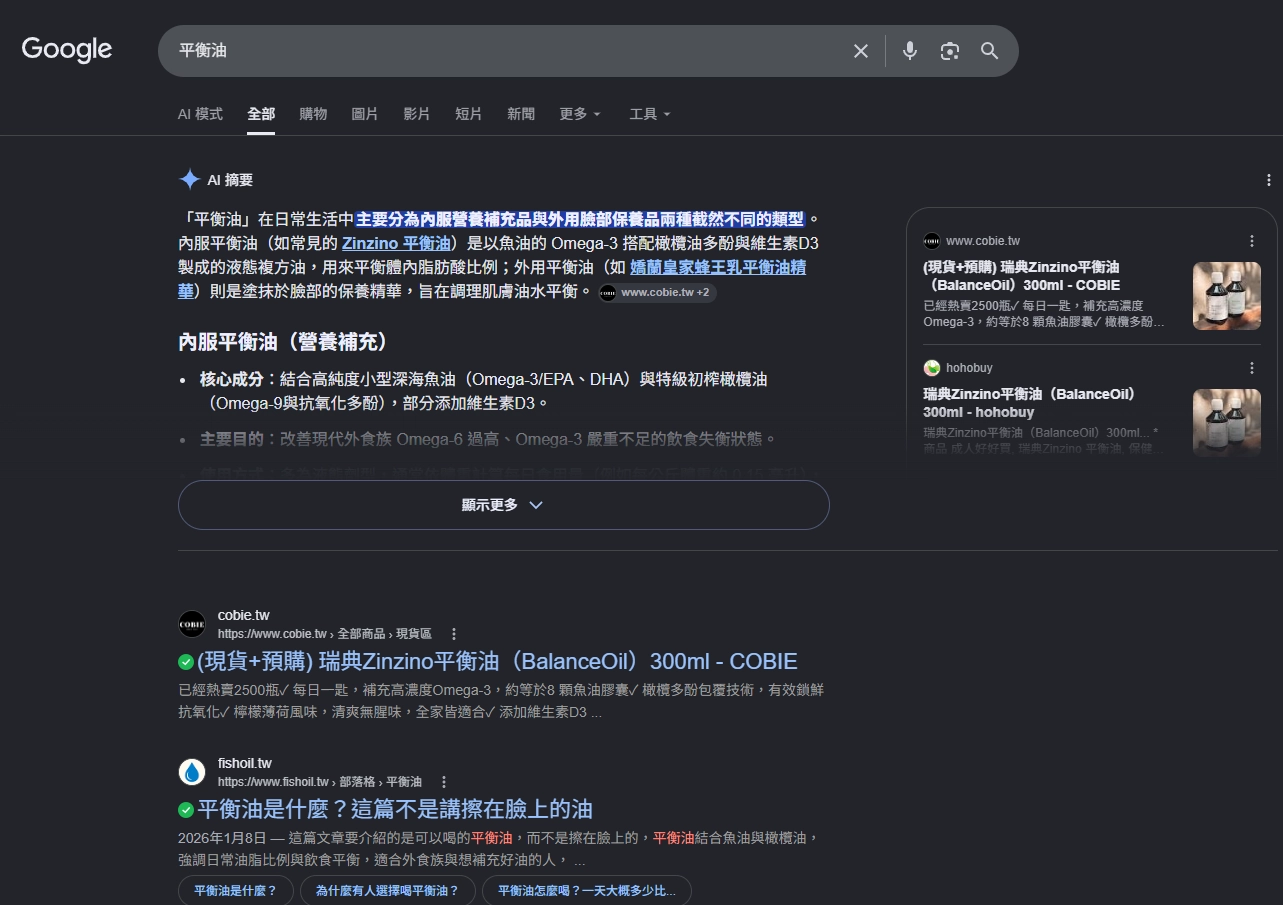The height and width of the screenshot is (905, 1283).
Task: Click the cobie.tw breadcrumb URL text
Action: 324,634
